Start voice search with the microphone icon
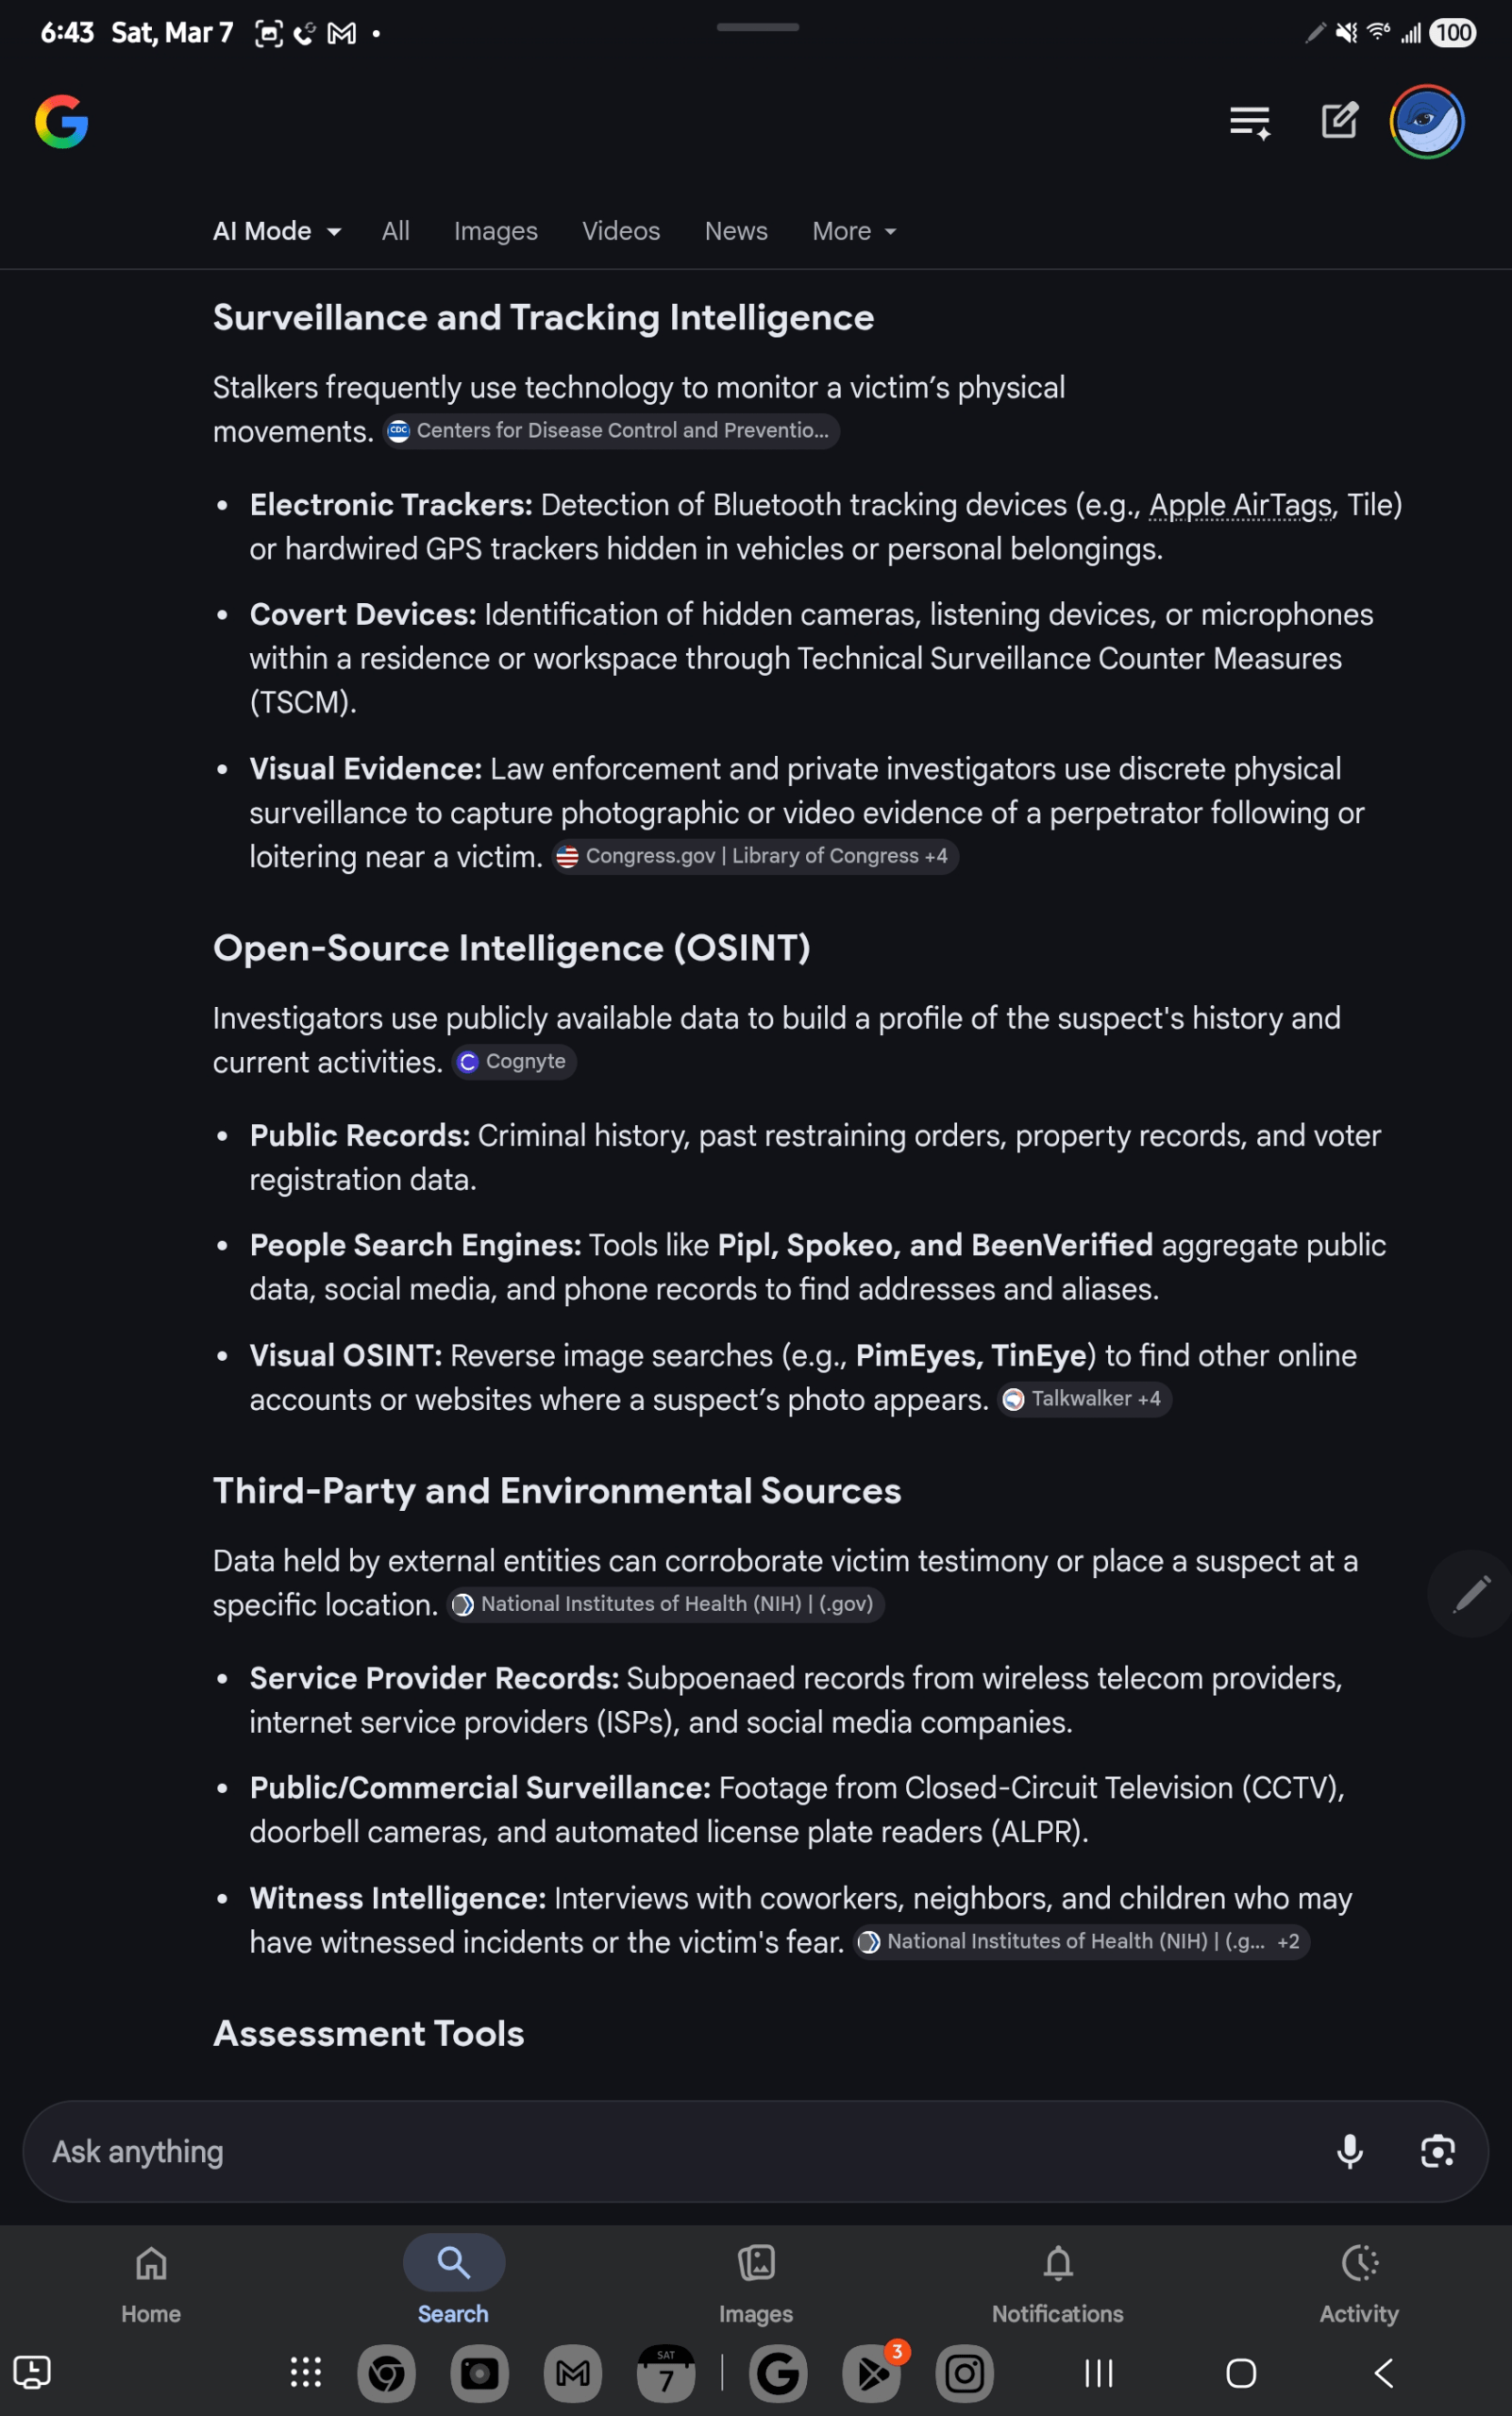The height and width of the screenshot is (2416, 1512). [x=1350, y=2151]
